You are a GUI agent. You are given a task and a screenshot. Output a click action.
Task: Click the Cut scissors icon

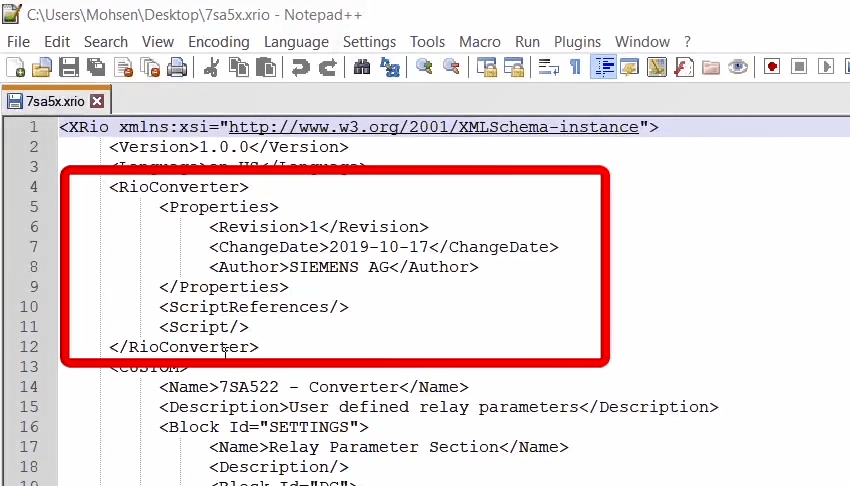[x=211, y=67]
